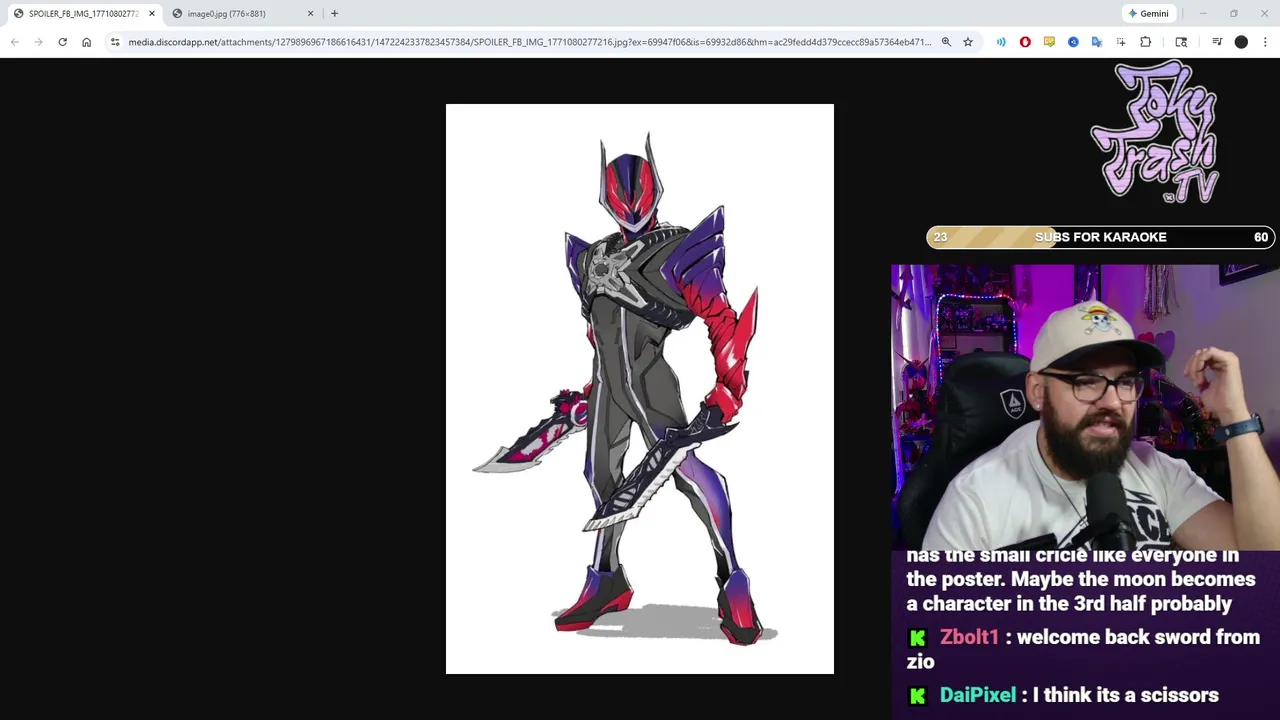Click the armored character image
Image resolution: width=1280 pixels, height=720 pixels.
click(x=640, y=389)
